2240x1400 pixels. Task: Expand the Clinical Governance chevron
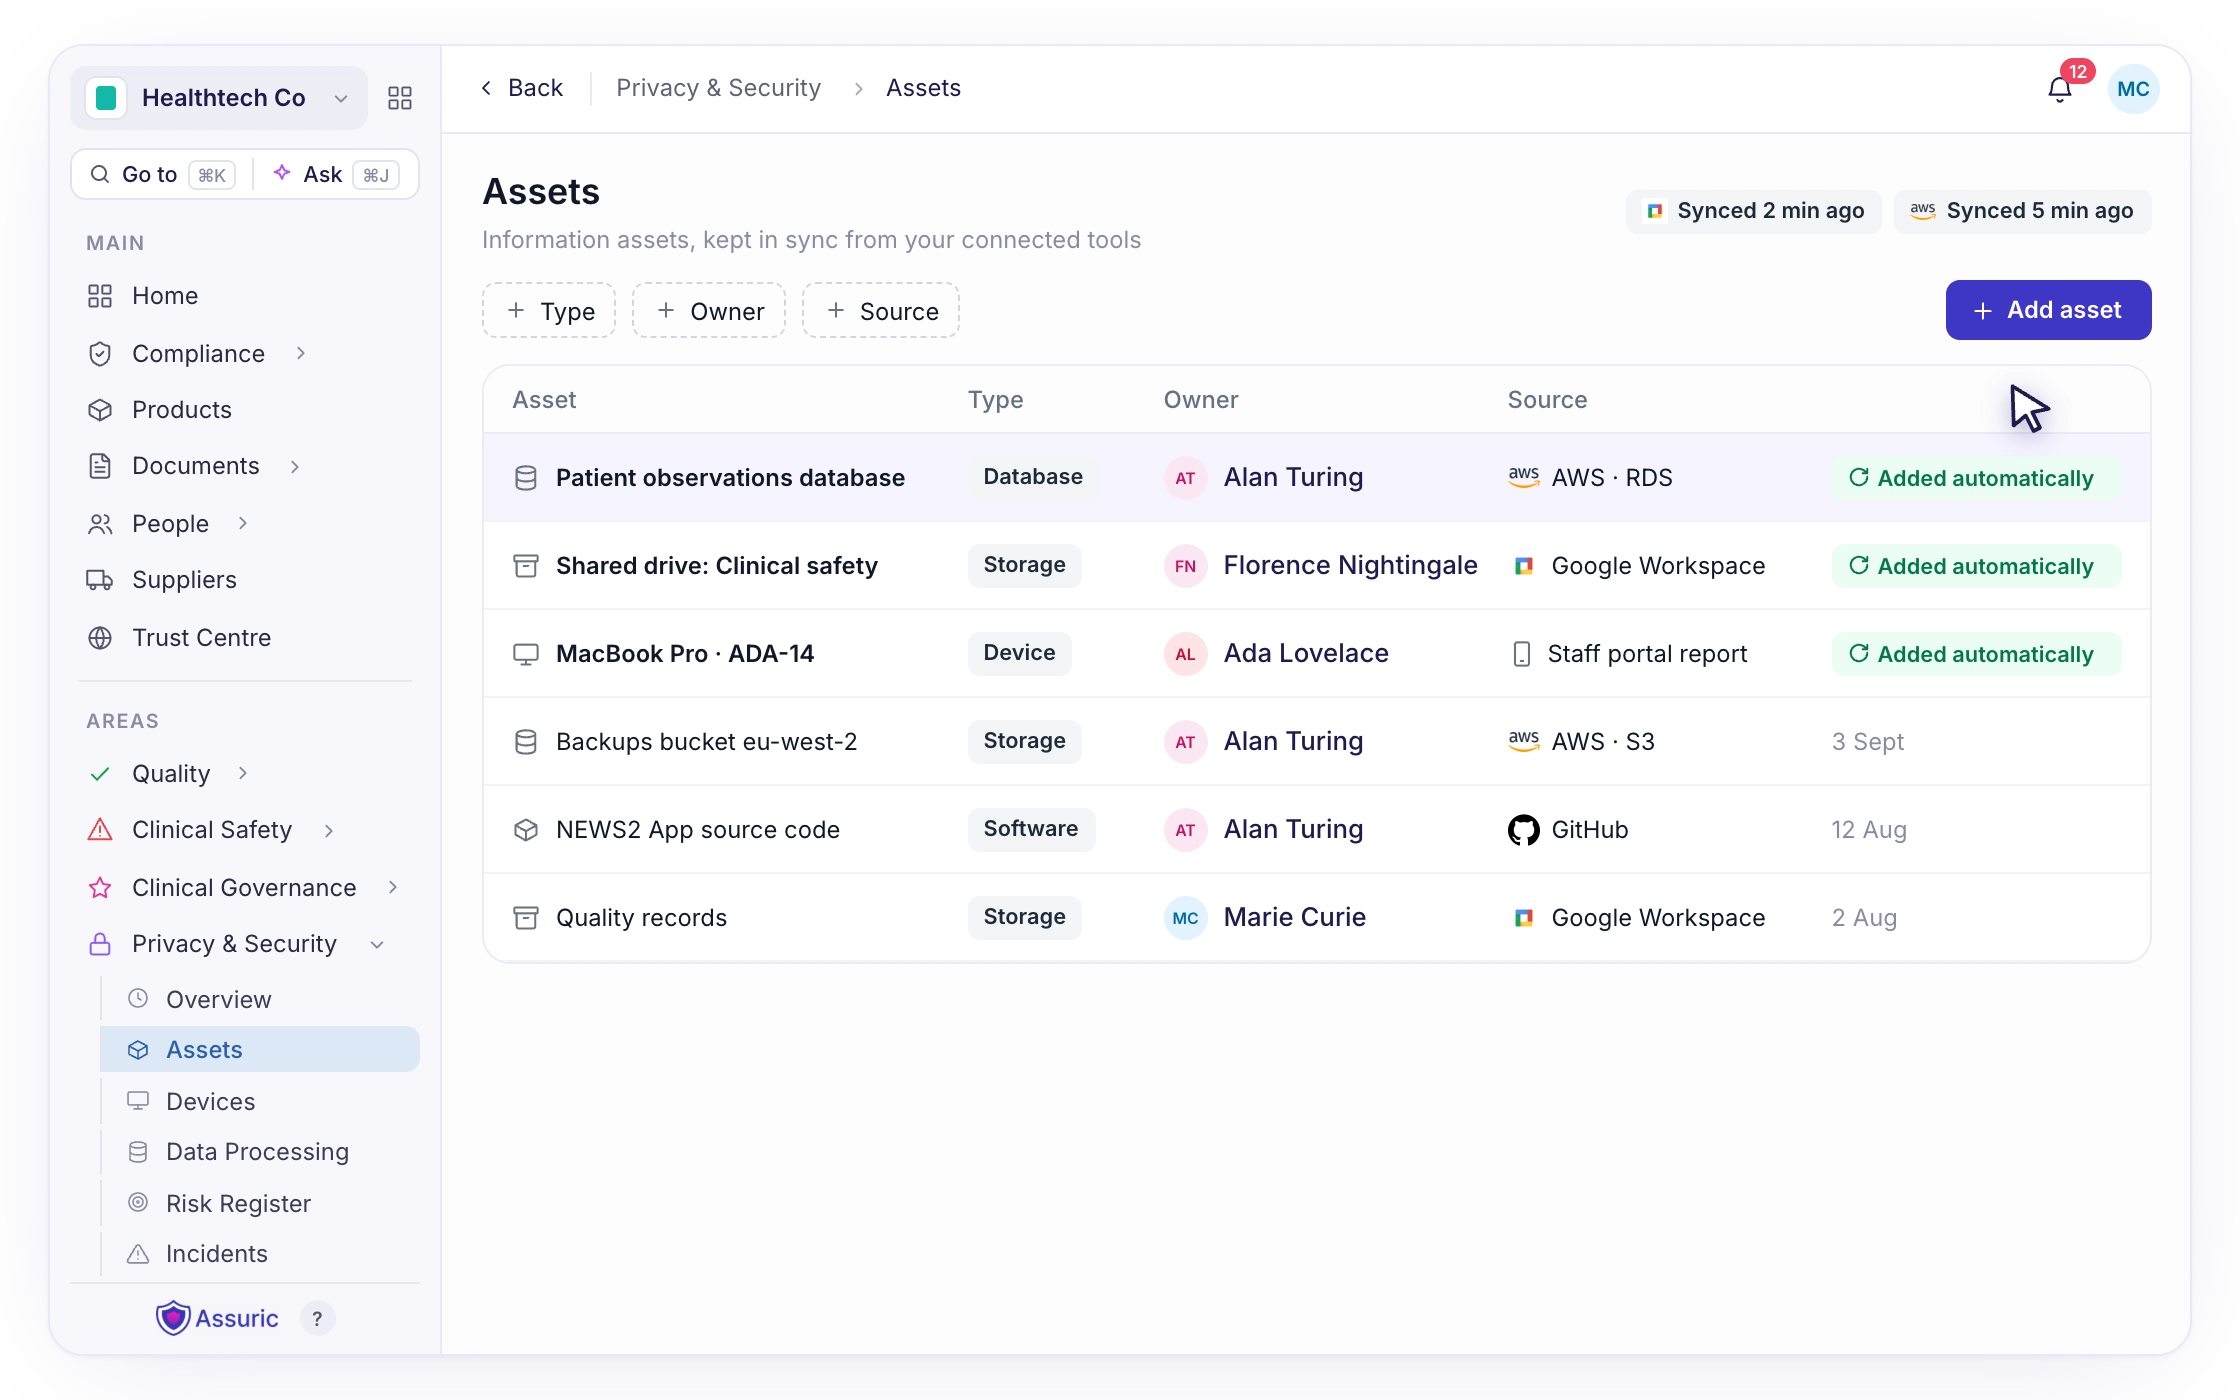click(x=393, y=887)
